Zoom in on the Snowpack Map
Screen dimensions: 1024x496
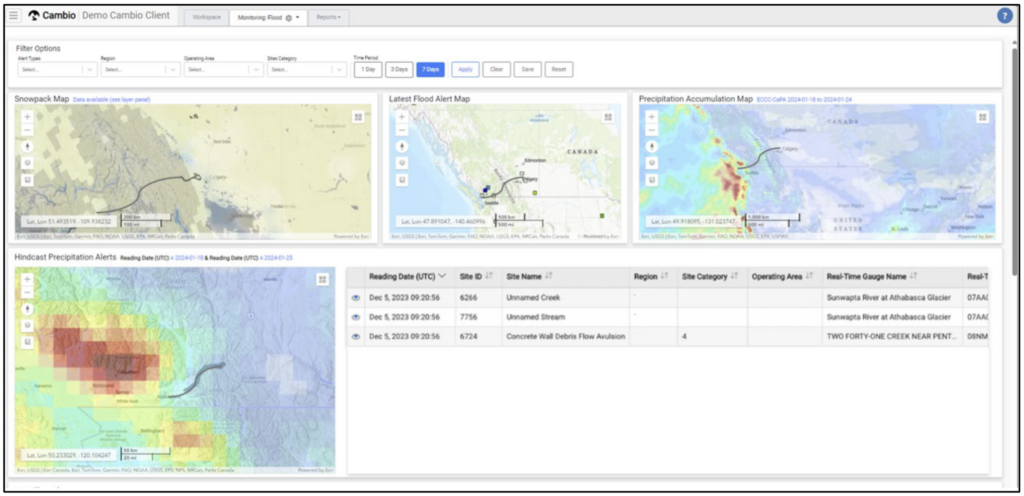coord(27,117)
